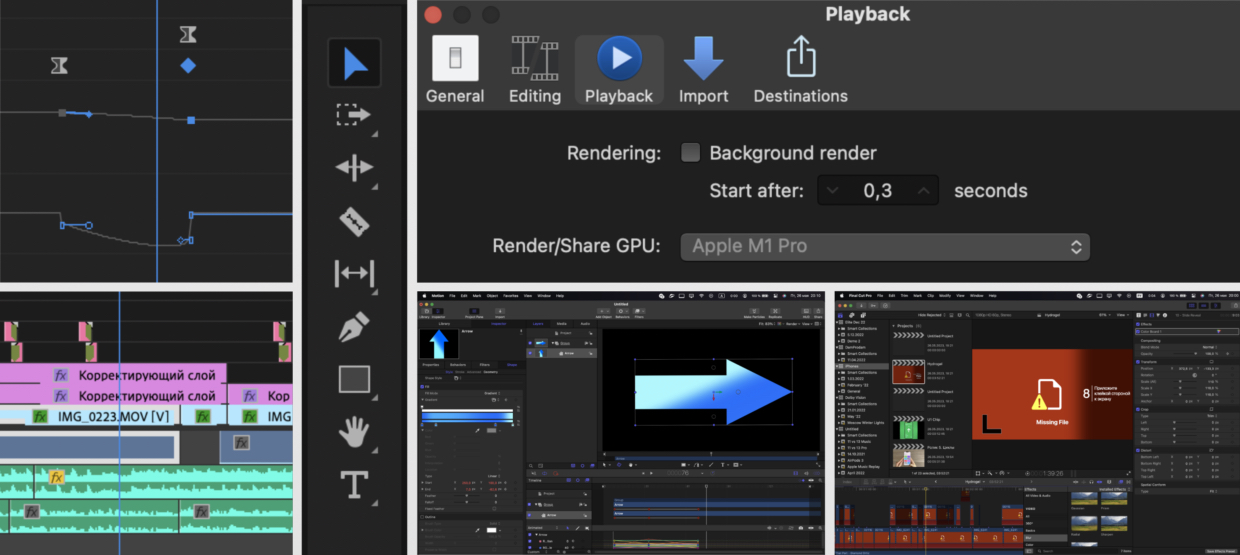Screen dimensions: 1240x555
Task: Increase Start after seconds value
Action: click(x=924, y=191)
